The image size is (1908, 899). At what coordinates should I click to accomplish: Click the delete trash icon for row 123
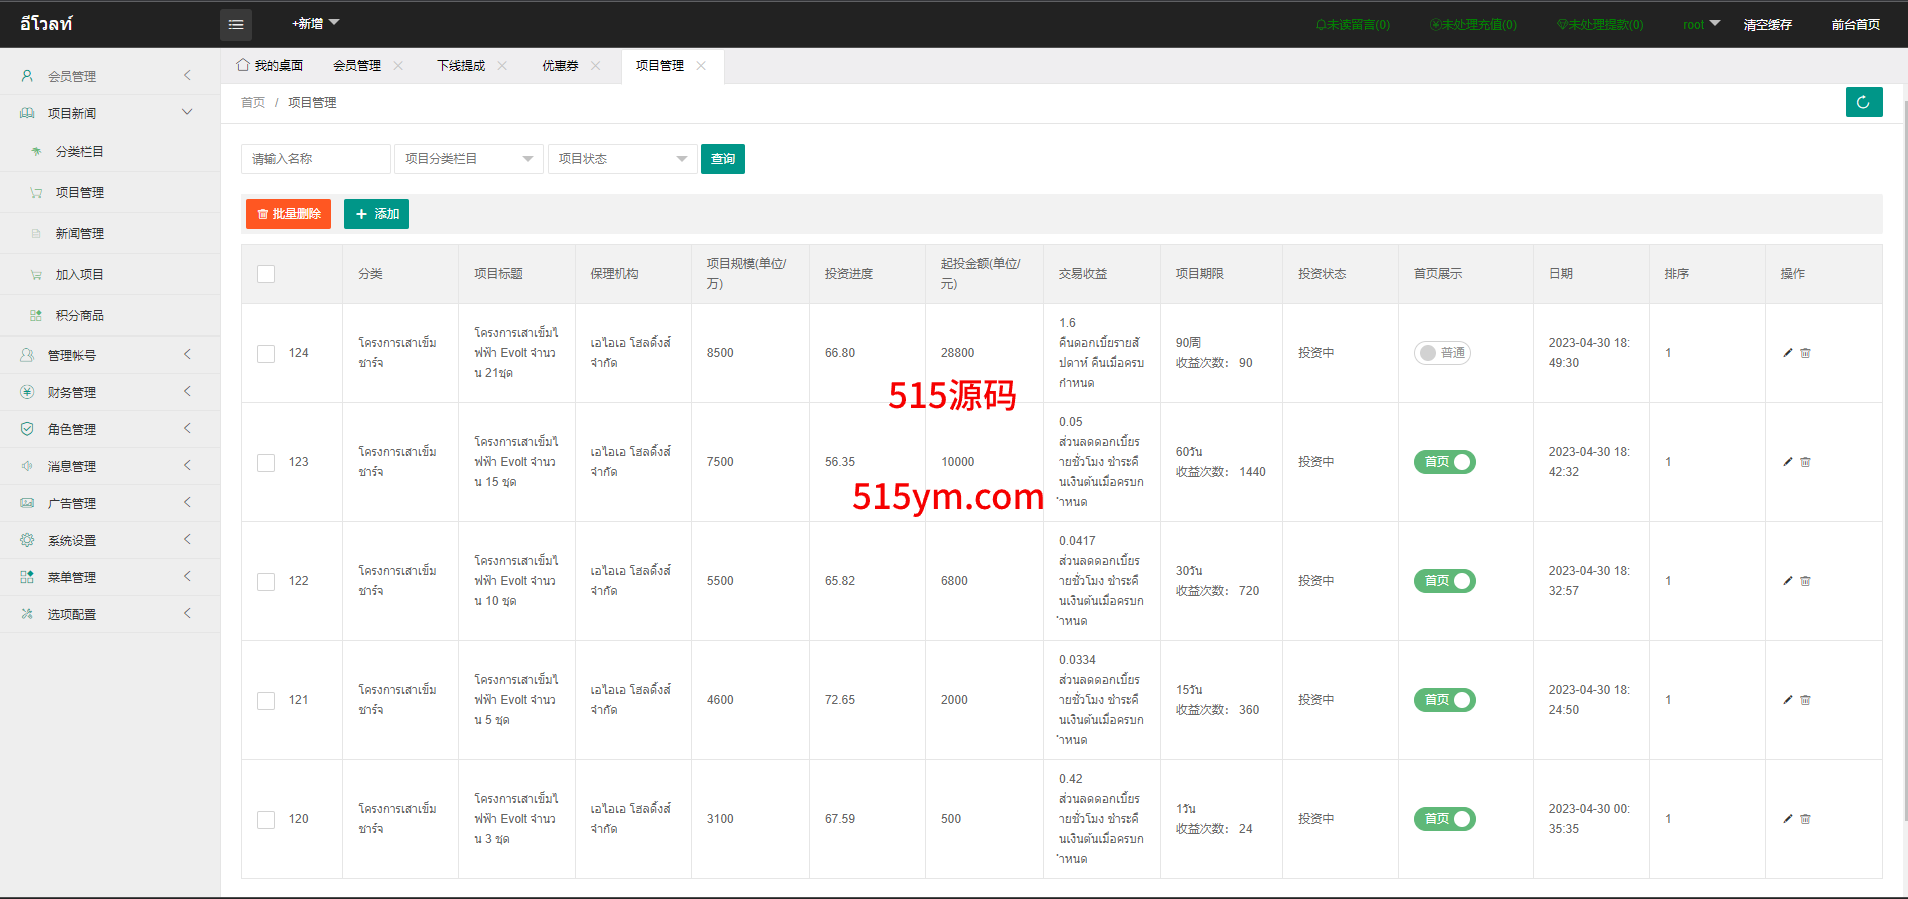(x=1805, y=462)
